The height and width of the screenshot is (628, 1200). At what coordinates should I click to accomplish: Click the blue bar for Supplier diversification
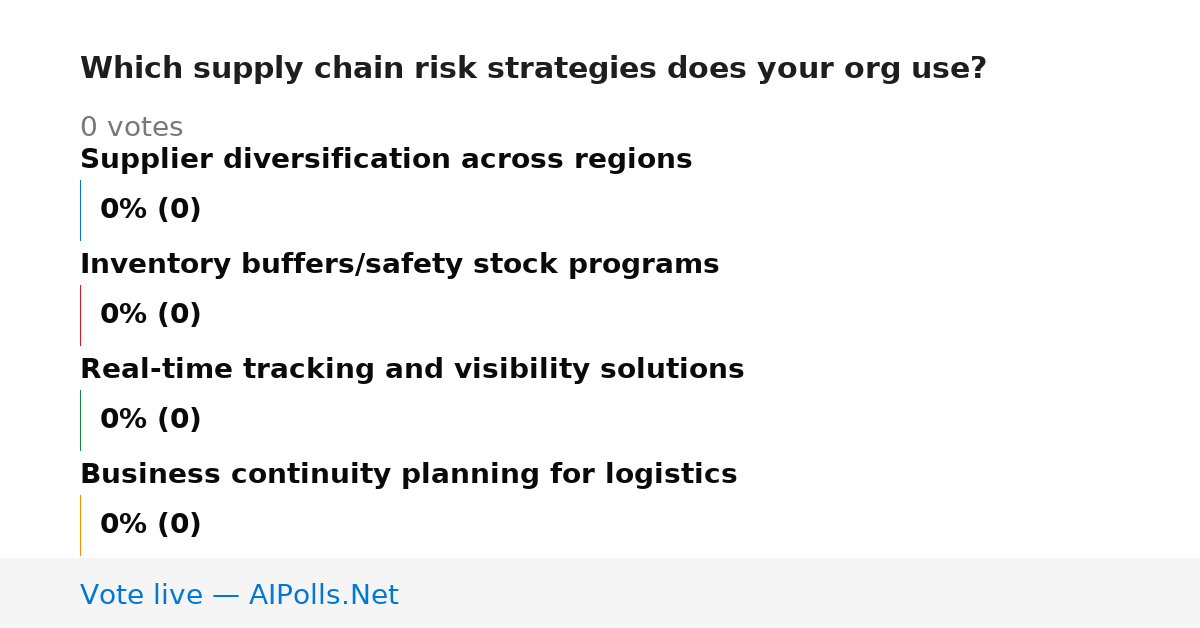pyautogui.click(x=80, y=210)
